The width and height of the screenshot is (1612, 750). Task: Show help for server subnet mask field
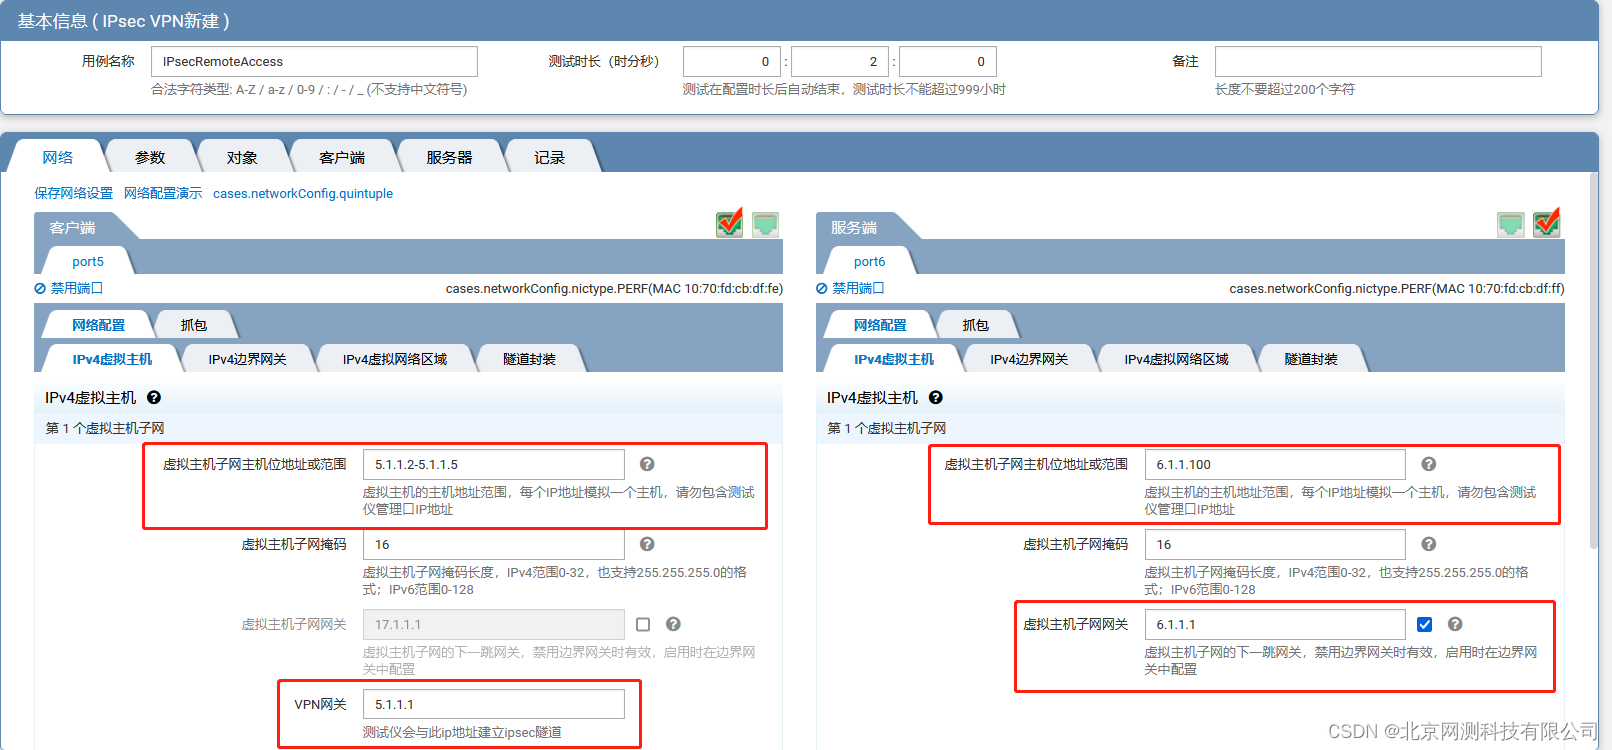click(1429, 544)
